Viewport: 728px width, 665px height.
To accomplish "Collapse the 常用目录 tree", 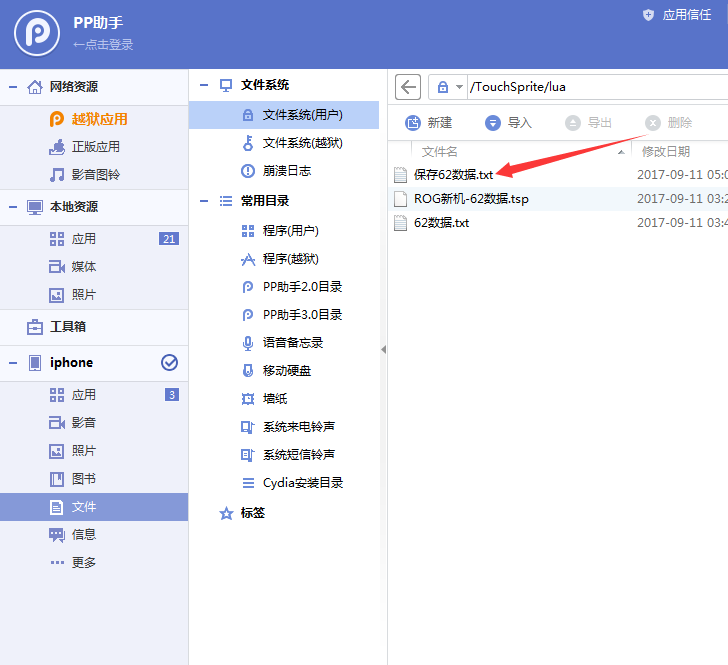I will (204, 201).
